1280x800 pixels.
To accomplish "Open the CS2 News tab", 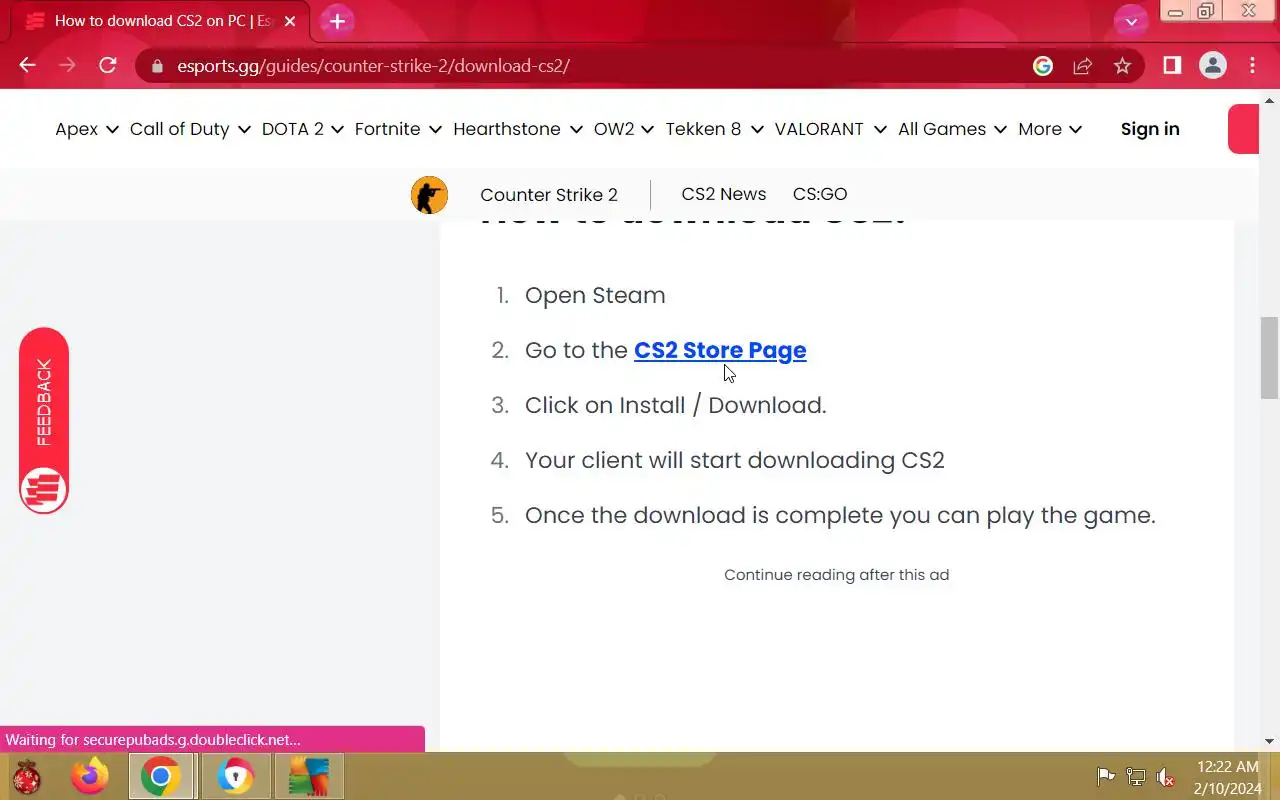I will [x=724, y=194].
